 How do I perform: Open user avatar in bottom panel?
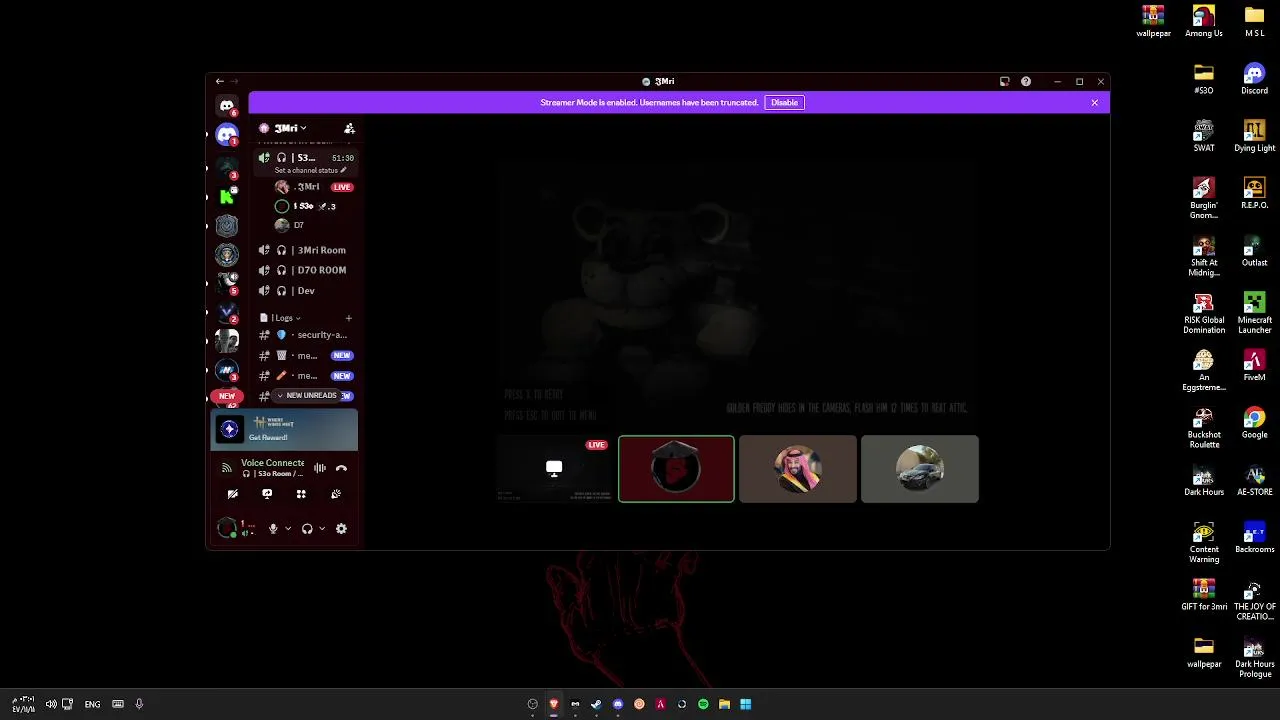(228, 529)
